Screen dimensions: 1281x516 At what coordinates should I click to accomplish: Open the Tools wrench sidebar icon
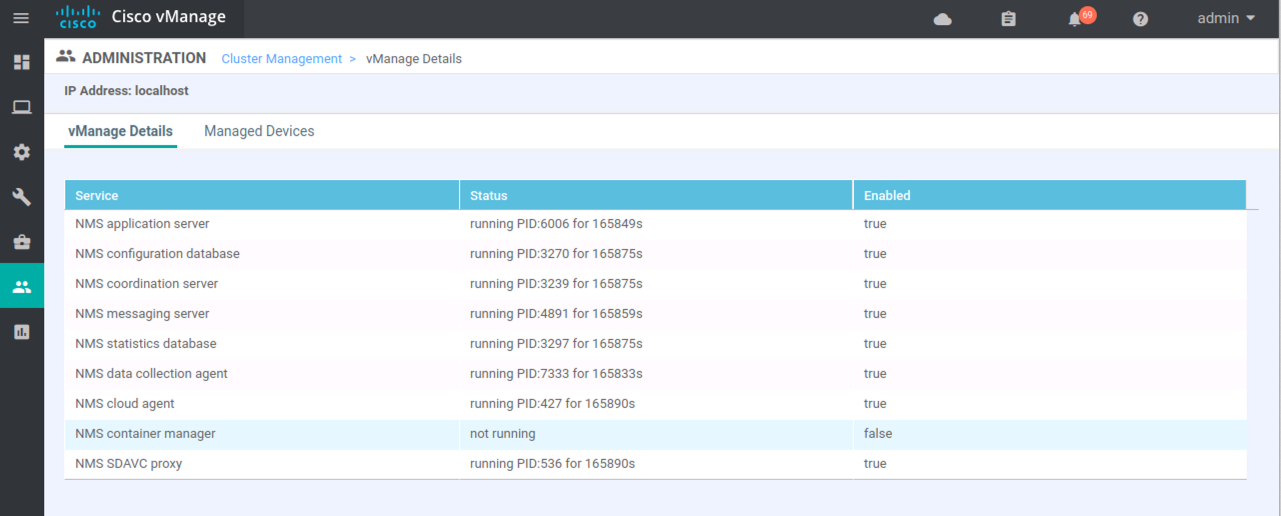pyautogui.click(x=21, y=197)
